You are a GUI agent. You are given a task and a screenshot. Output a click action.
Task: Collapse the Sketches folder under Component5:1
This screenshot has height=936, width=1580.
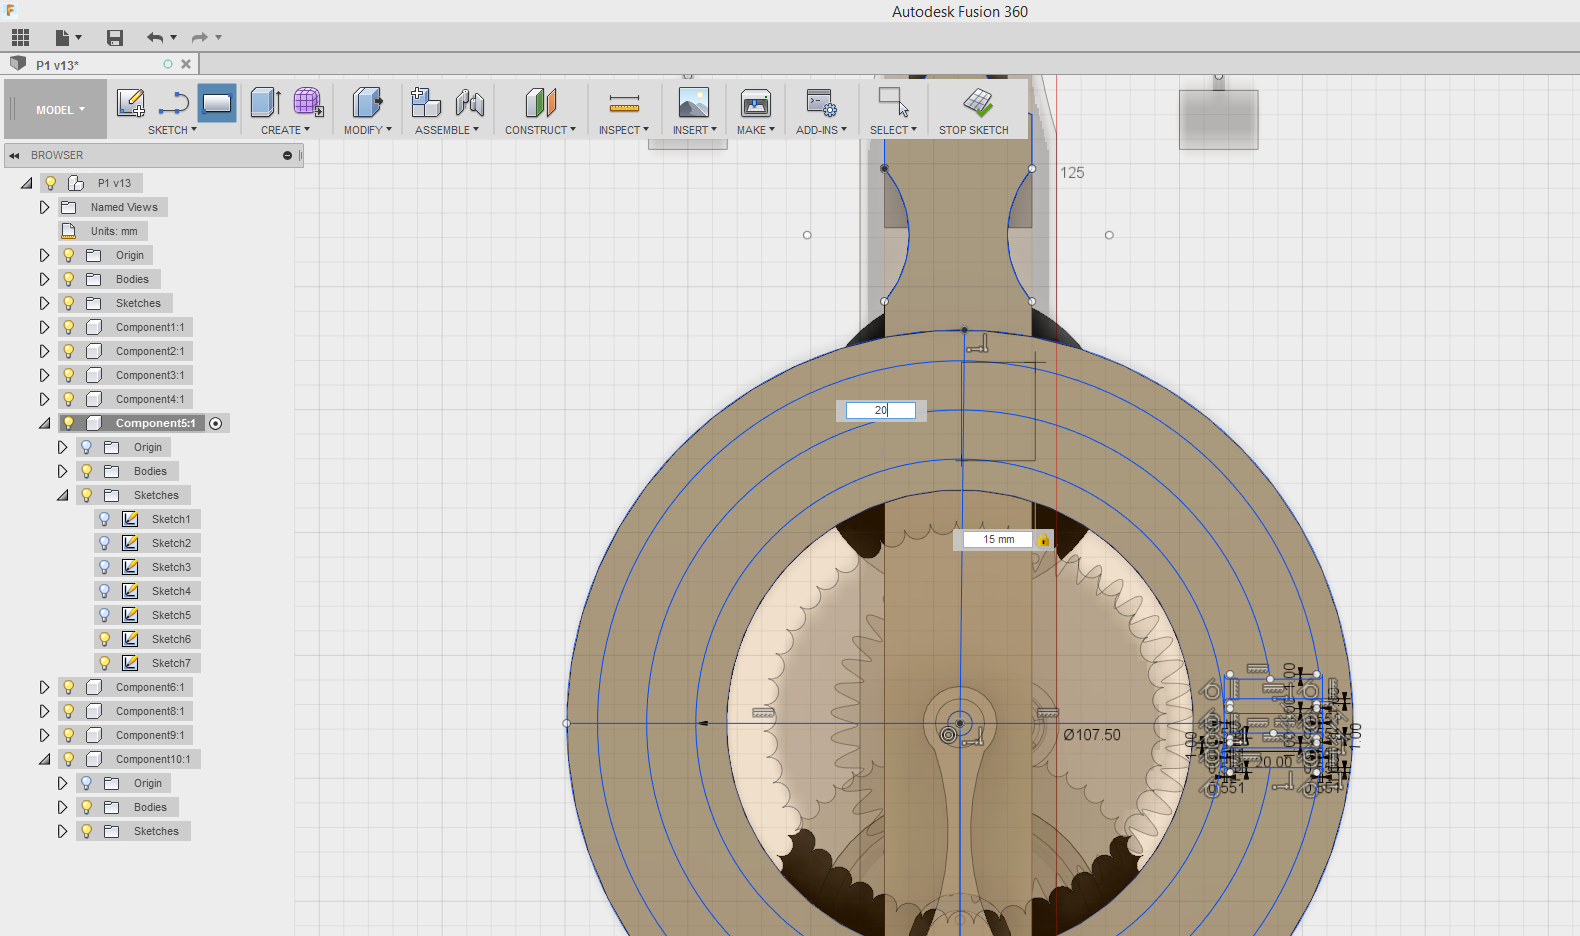(62, 495)
